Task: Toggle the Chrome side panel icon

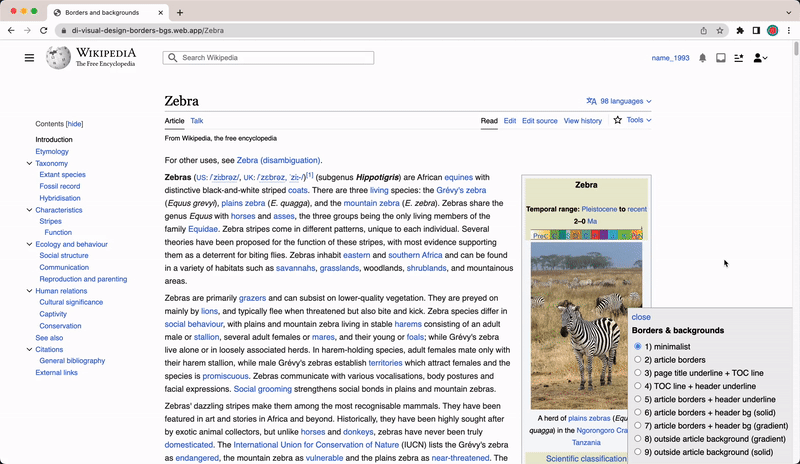Action: coord(756,31)
